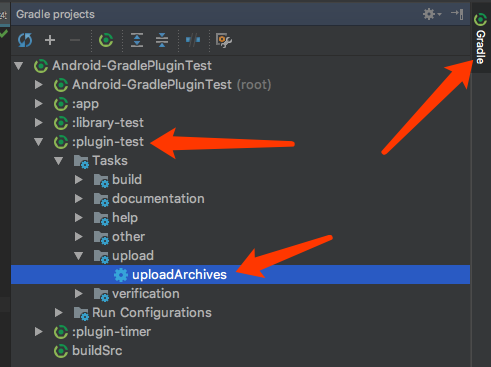Screen dimensions: 491x367
Task: Expand the :library-test module
Action: pyautogui.click(x=39, y=123)
